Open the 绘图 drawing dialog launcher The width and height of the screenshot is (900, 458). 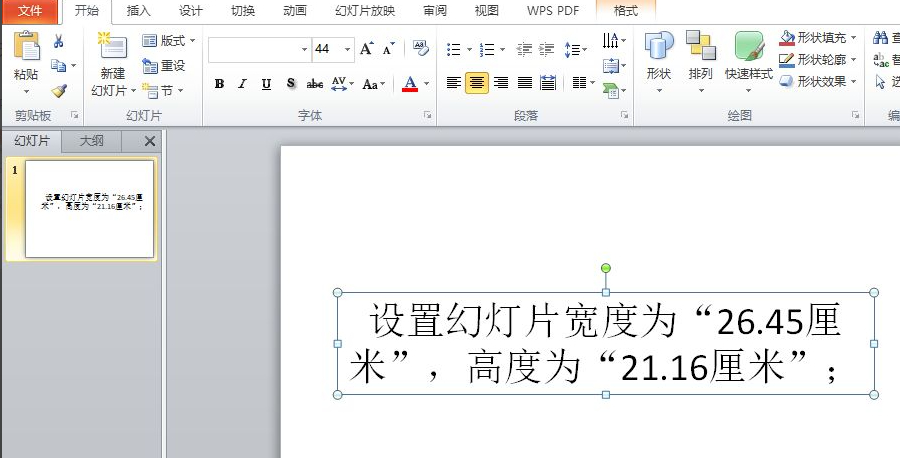pos(855,115)
